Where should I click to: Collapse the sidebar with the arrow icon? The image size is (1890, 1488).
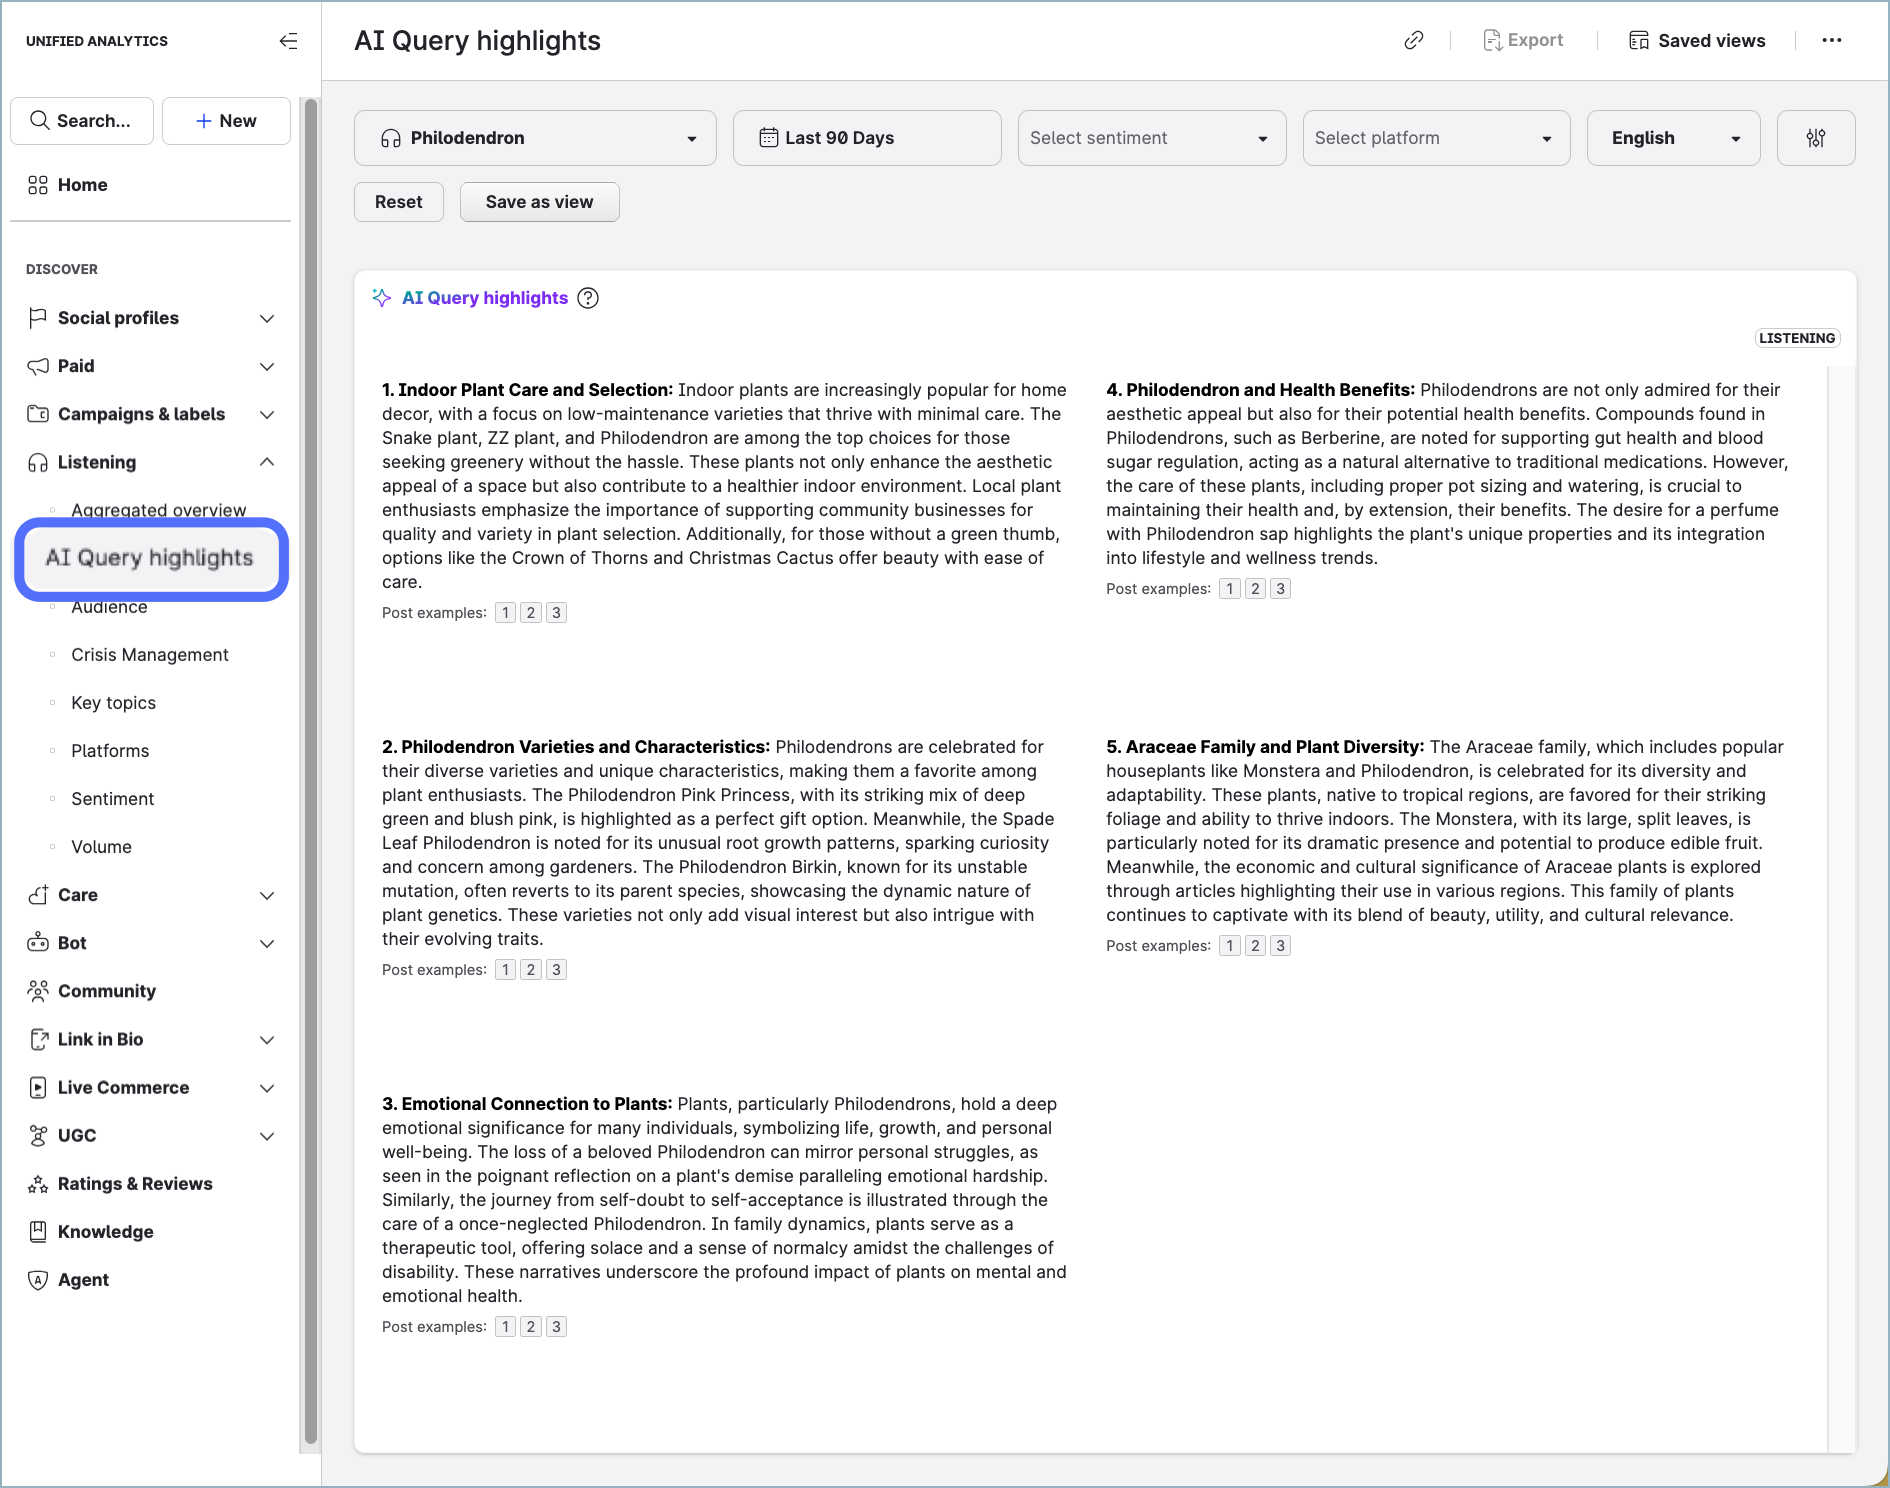pos(288,41)
